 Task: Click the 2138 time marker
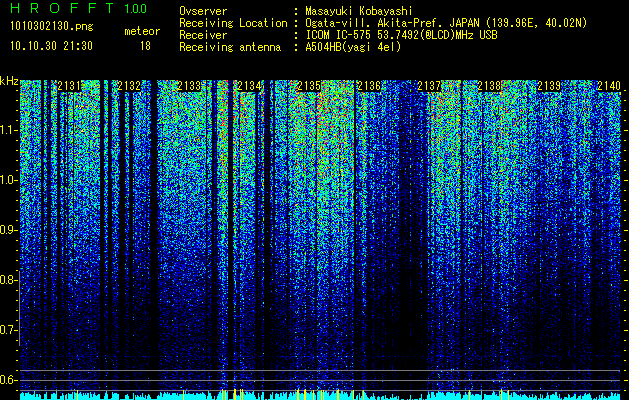(489, 86)
